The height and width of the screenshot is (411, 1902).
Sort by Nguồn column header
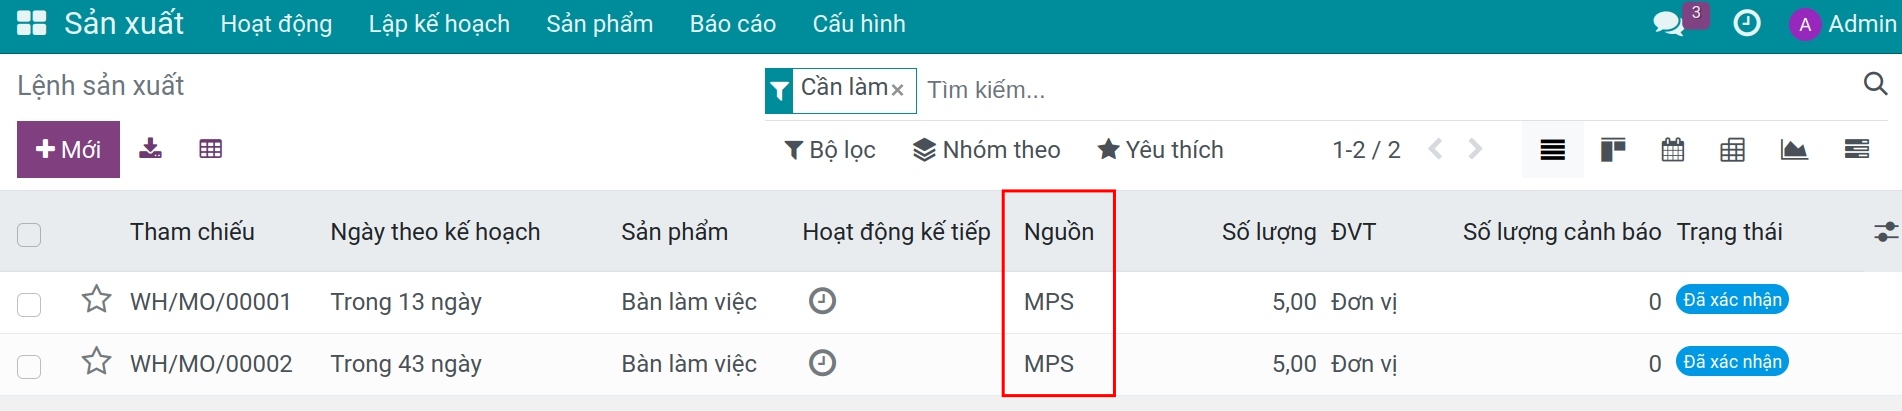coord(1058,232)
